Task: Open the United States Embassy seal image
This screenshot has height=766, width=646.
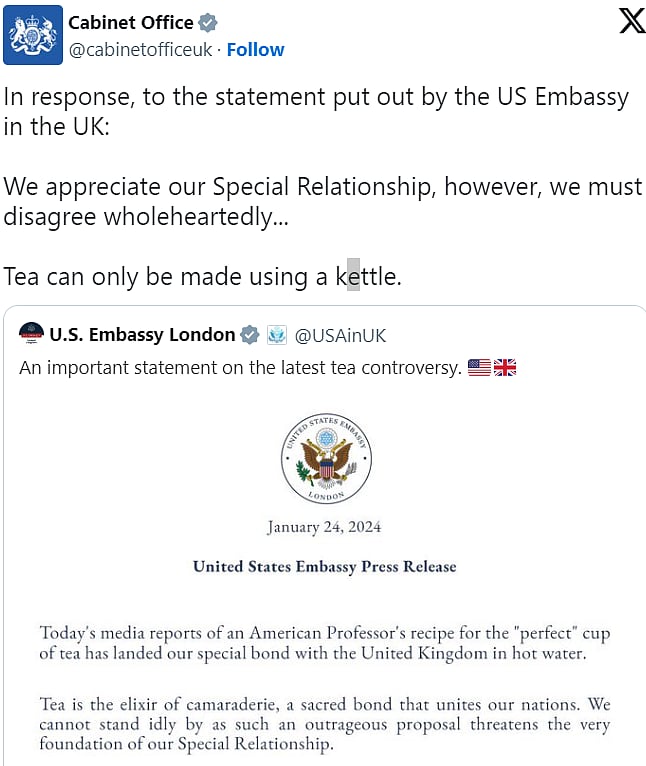Action: pyautogui.click(x=325, y=459)
